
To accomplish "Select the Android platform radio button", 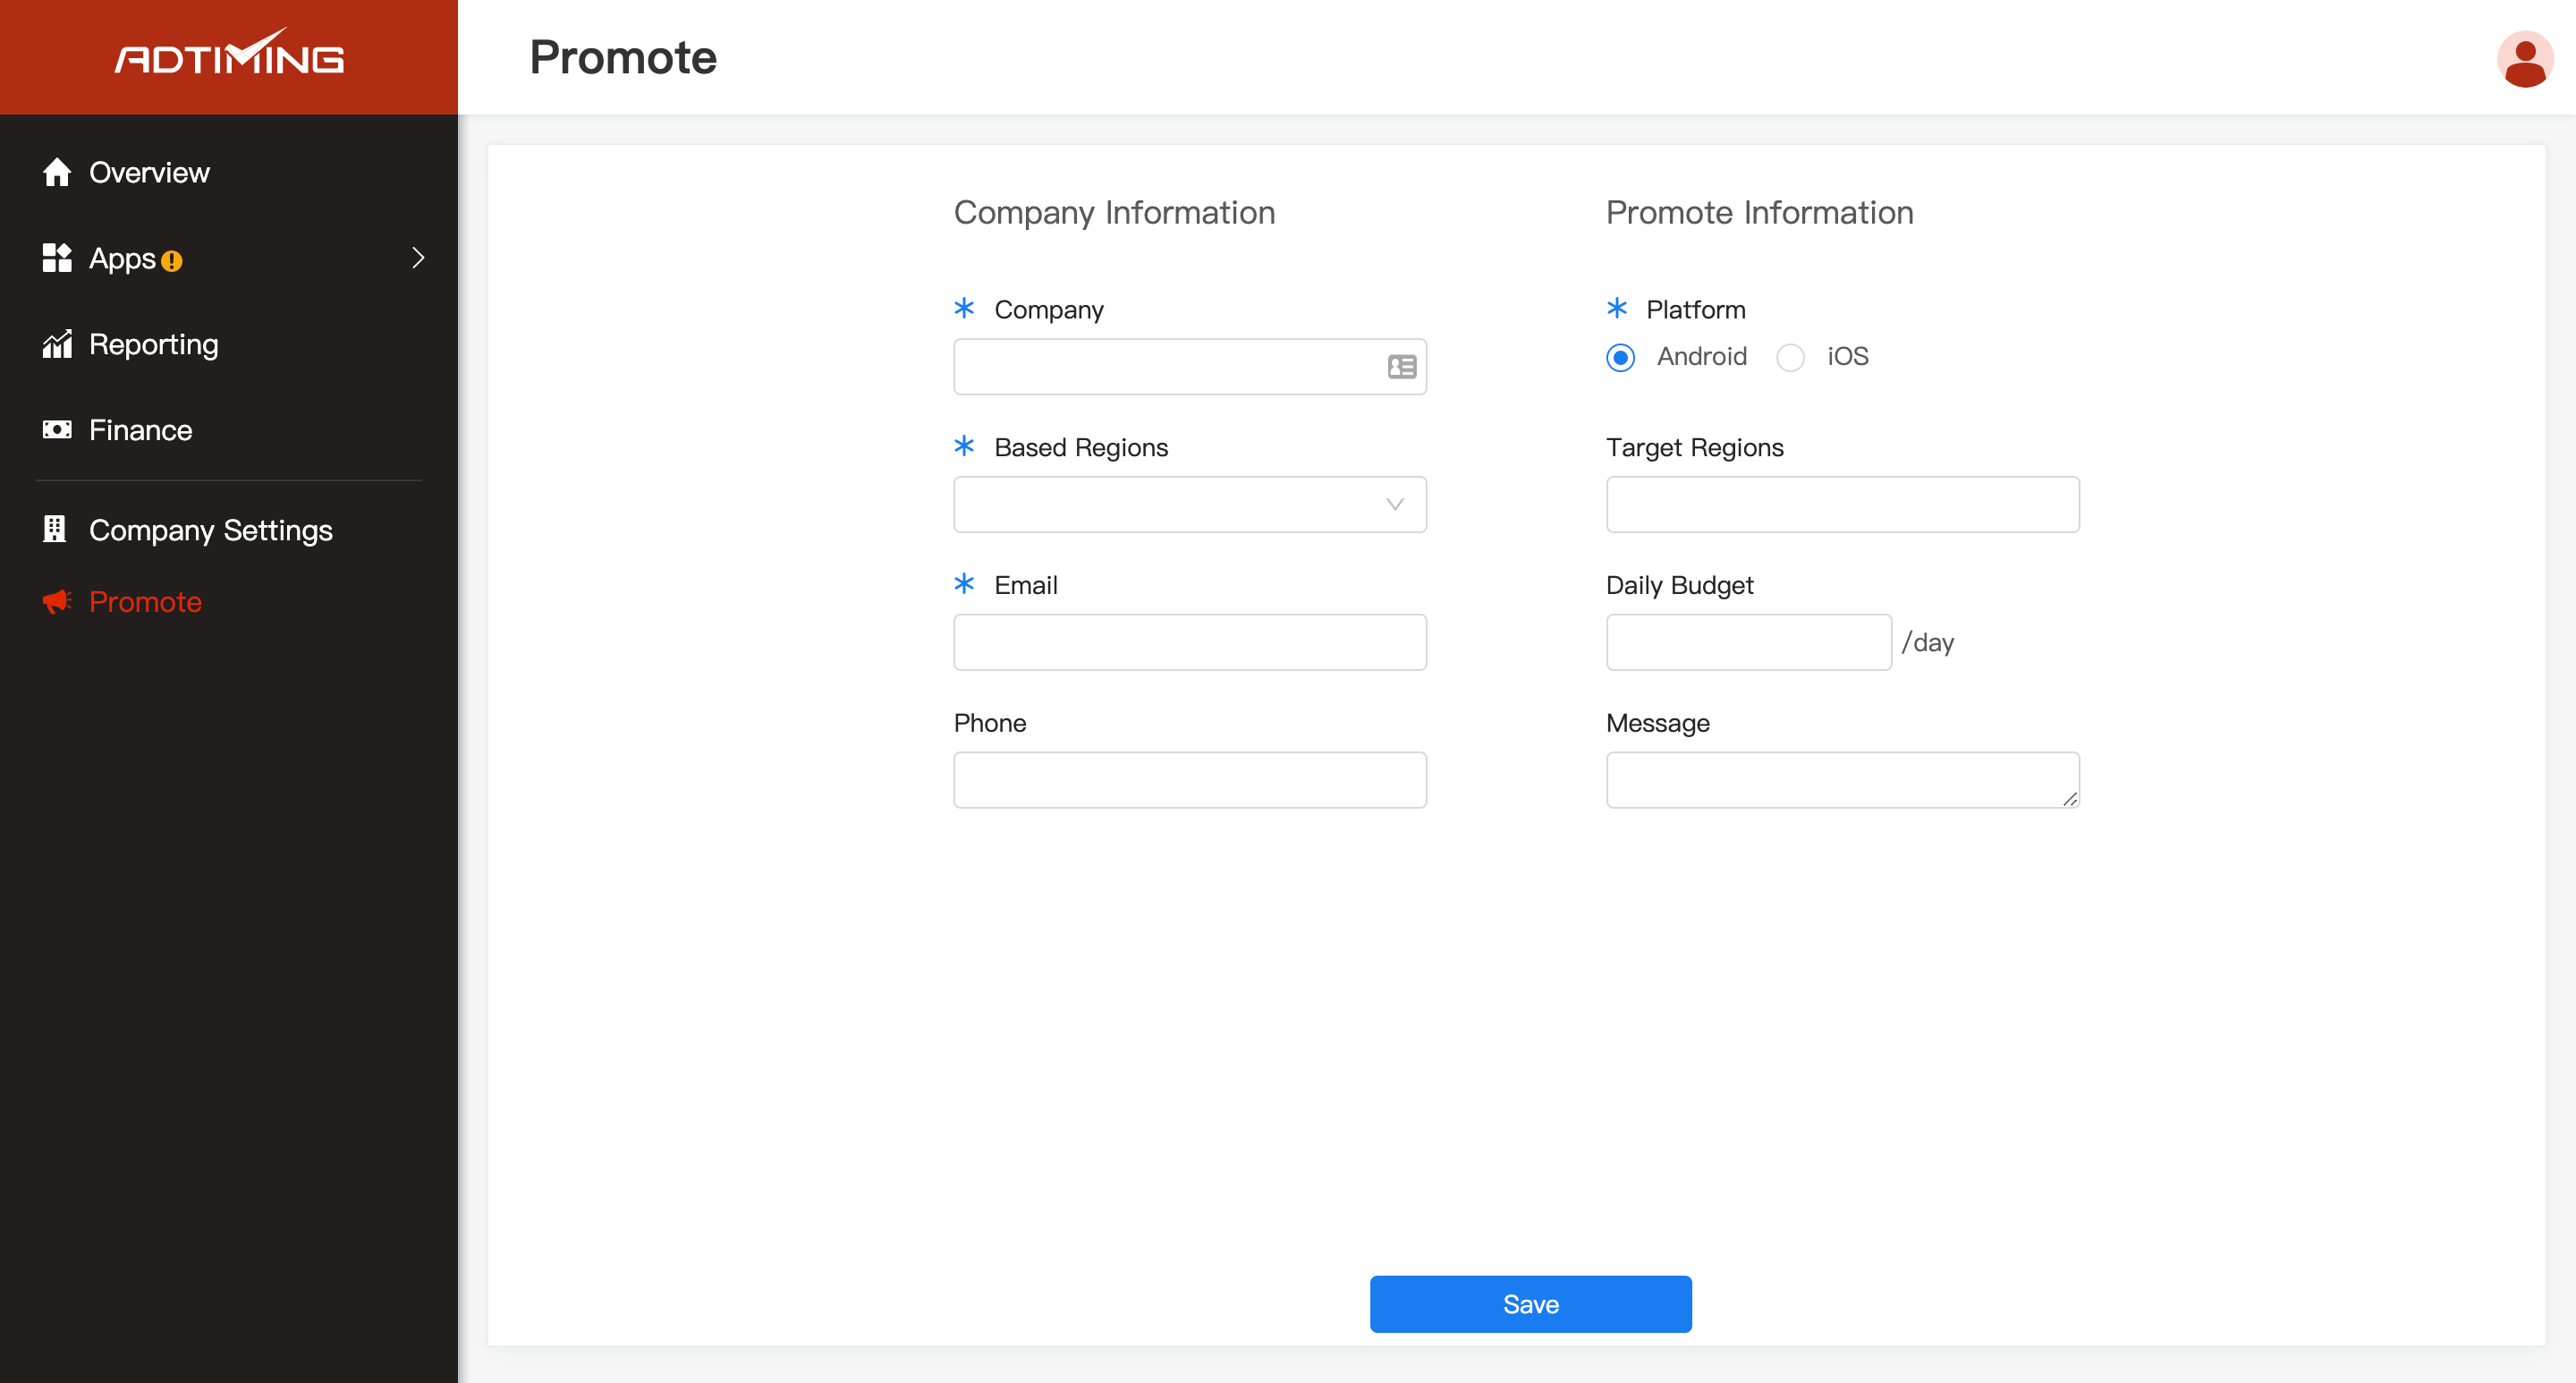I will pos(1620,357).
